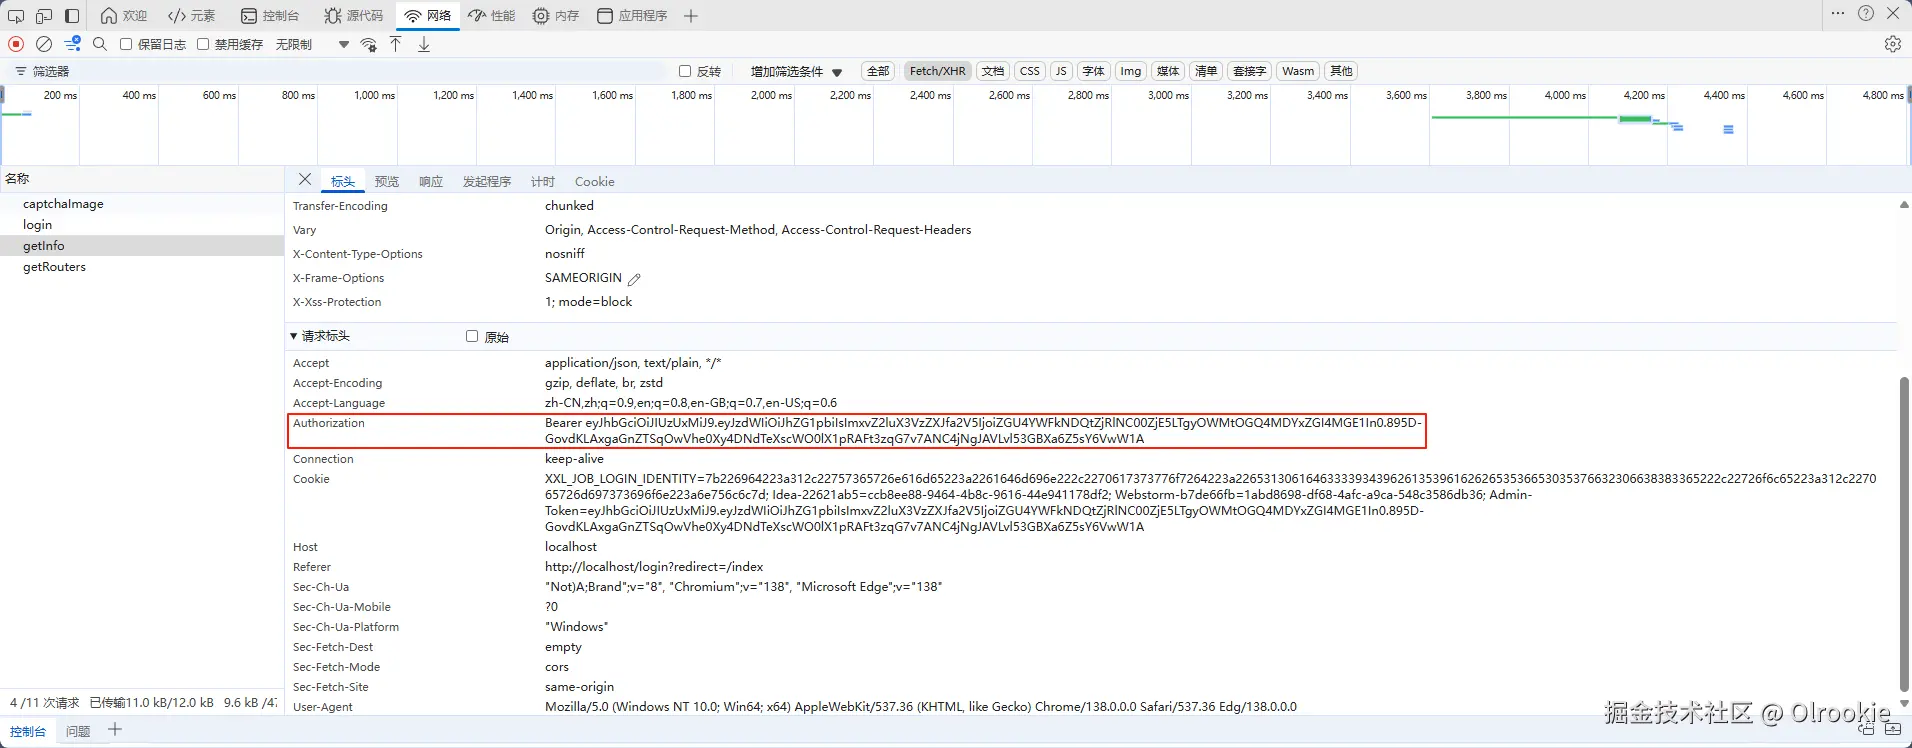Click the filter funnel icon
1912x748 pixels.
click(20, 72)
